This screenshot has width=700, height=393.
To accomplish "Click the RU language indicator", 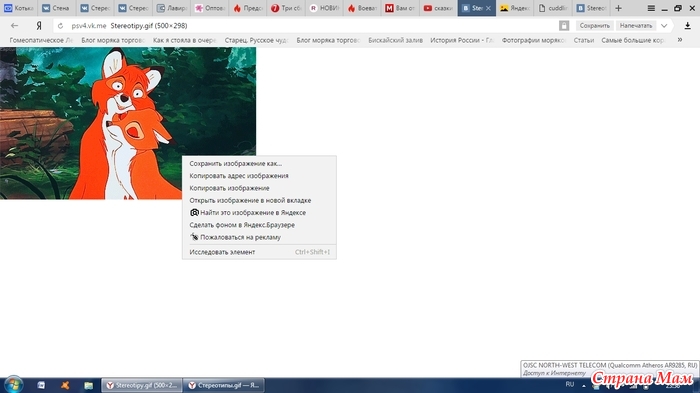I will pyautogui.click(x=570, y=385).
